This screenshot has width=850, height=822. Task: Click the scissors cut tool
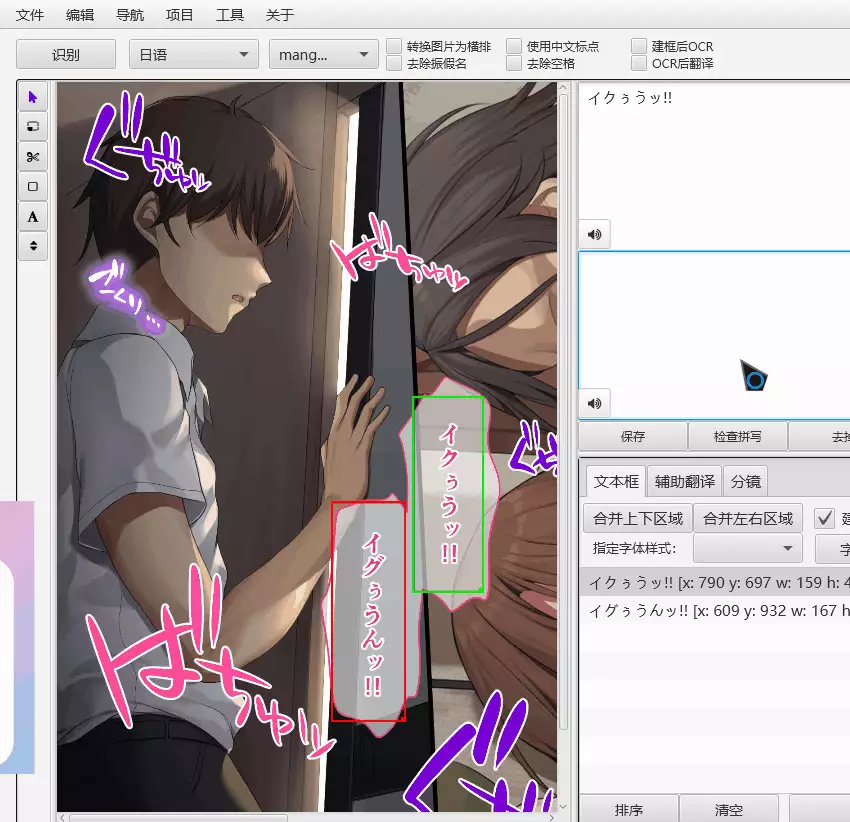[33, 156]
